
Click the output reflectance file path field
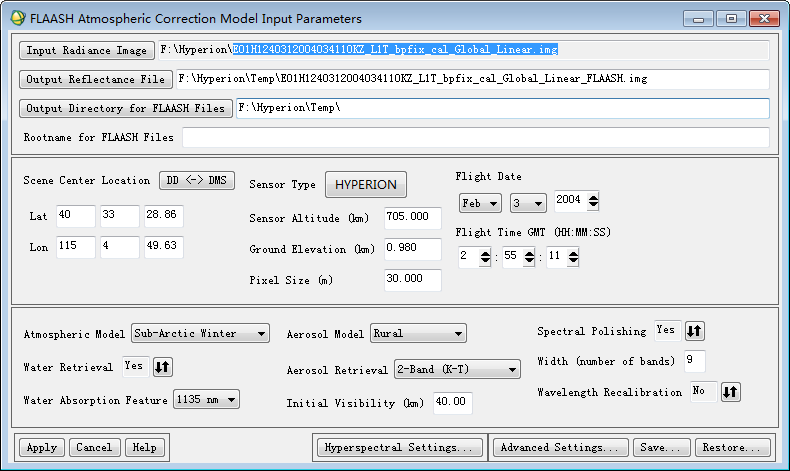pyautogui.click(x=473, y=79)
